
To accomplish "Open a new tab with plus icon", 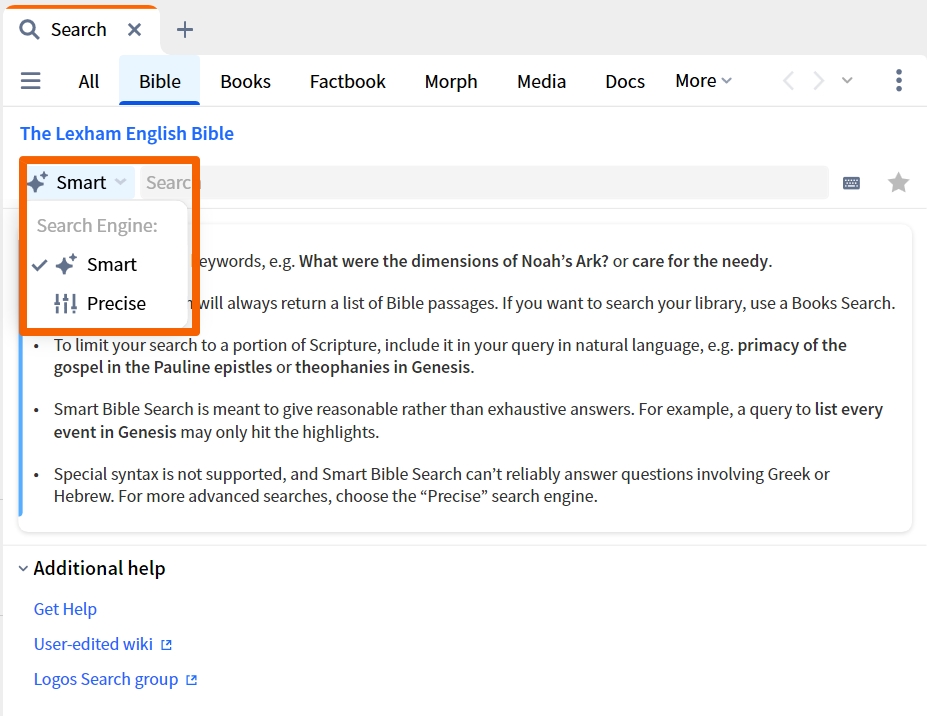I will [185, 30].
